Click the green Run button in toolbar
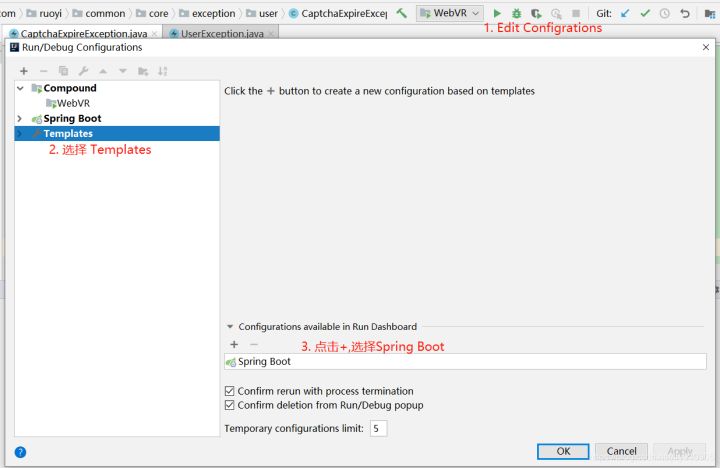720x468 pixels. [x=497, y=13]
